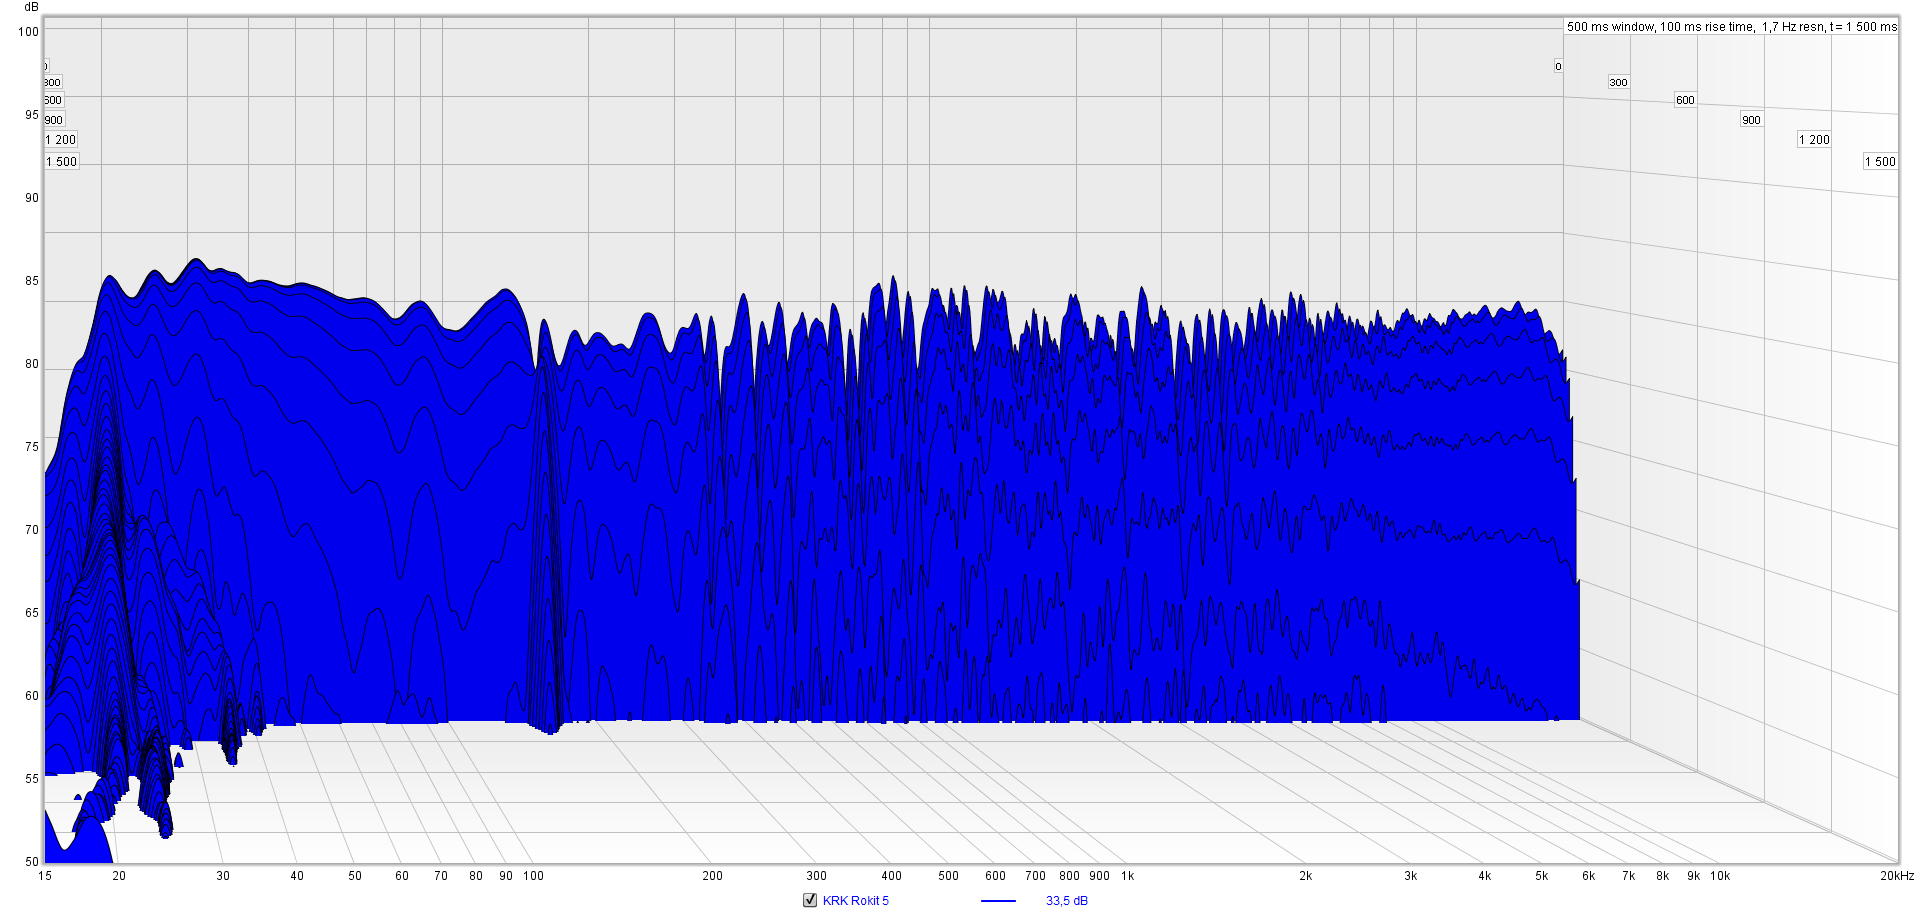Screen dimensions: 1920x915
Task: Click the blue line color swatch in legend
Action: [998, 901]
